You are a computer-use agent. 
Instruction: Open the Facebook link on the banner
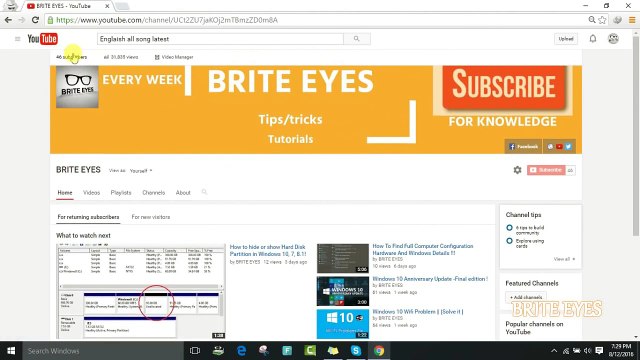point(523,147)
